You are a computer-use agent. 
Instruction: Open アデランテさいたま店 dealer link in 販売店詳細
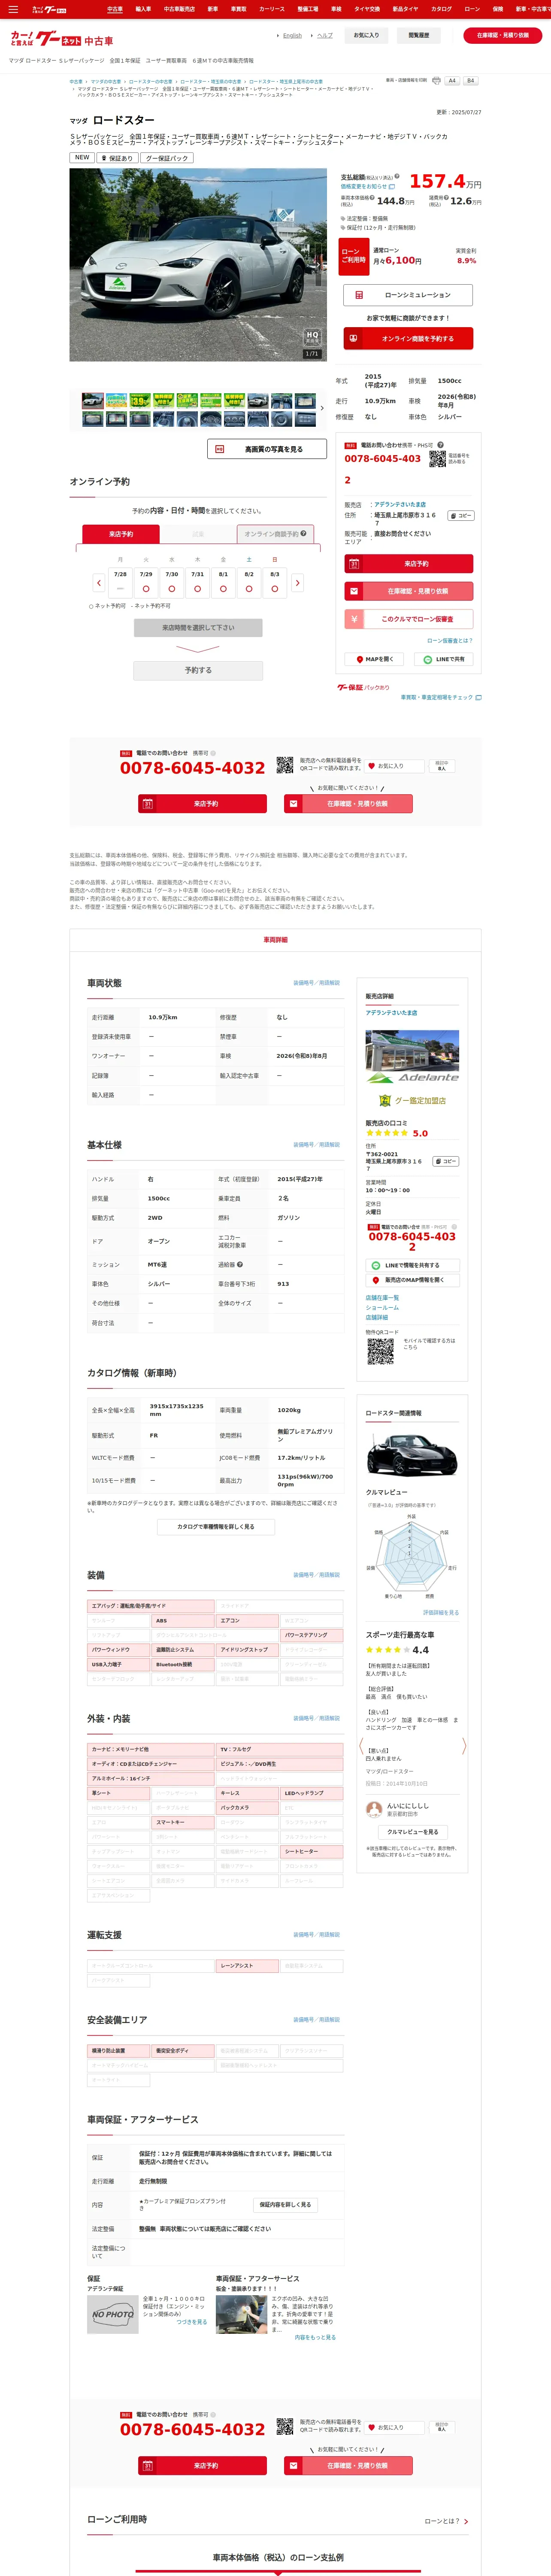[x=391, y=1013]
